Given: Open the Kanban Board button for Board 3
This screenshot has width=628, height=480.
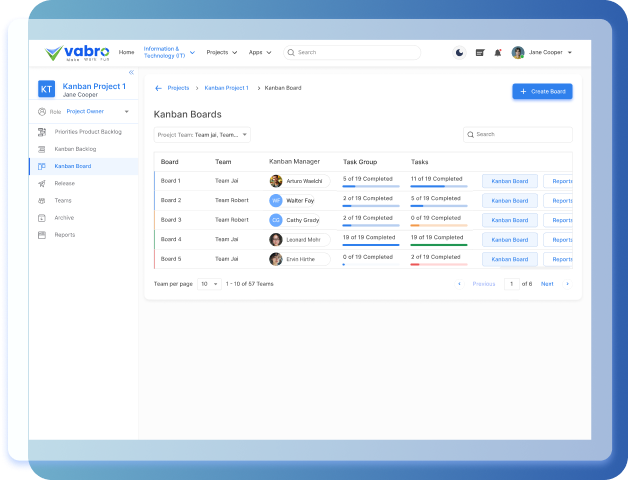Looking at the screenshot, I should click(x=509, y=220).
